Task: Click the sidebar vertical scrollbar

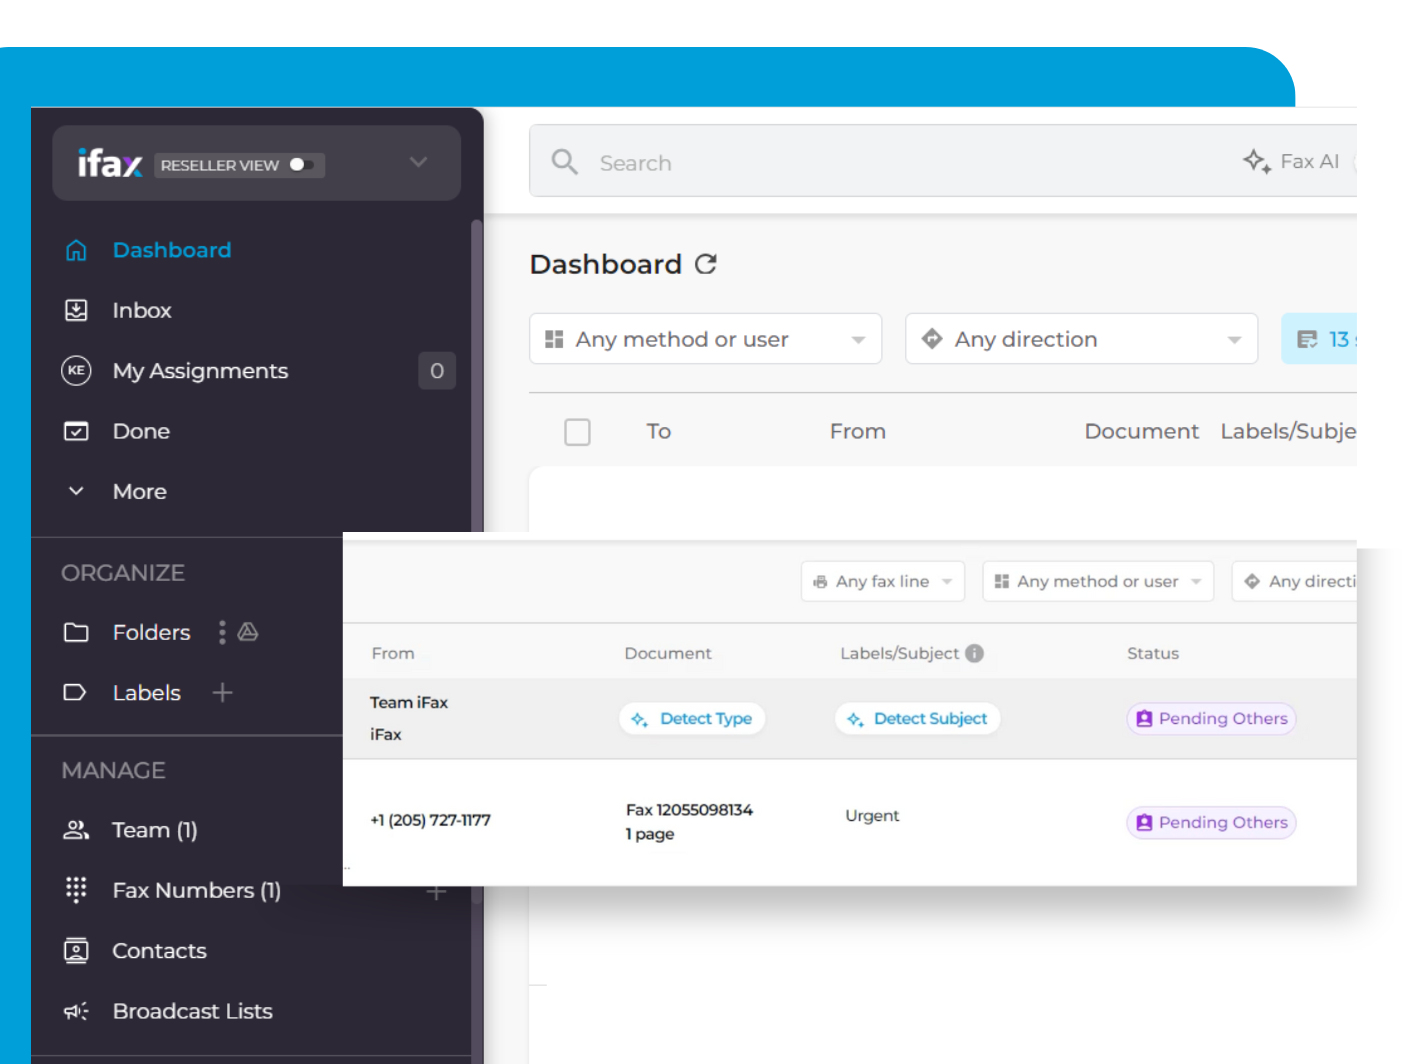Action: coord(477,400)
